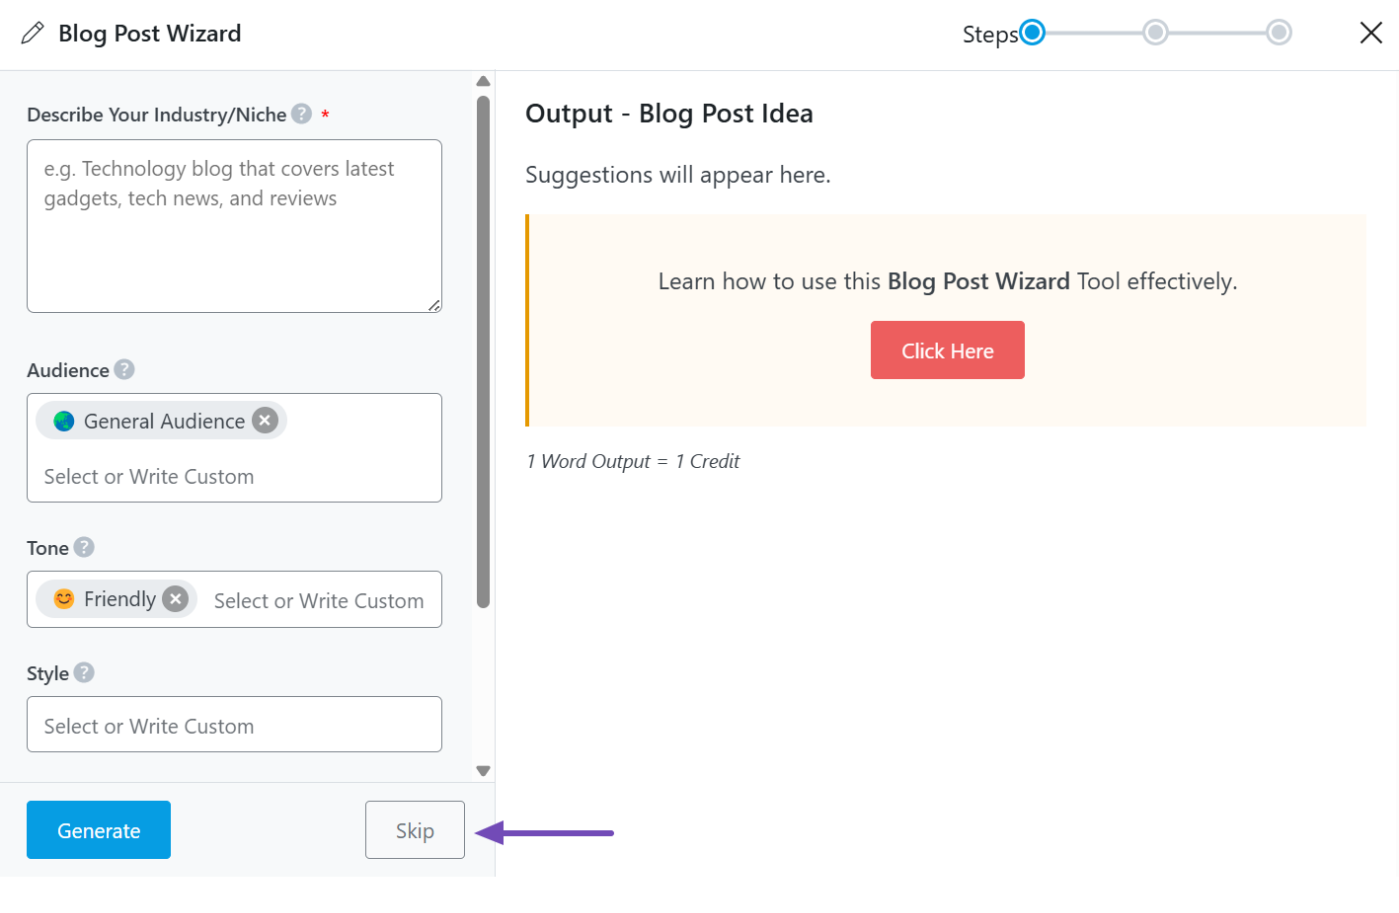Open the Tone select or write custom field

pos(318,601)
